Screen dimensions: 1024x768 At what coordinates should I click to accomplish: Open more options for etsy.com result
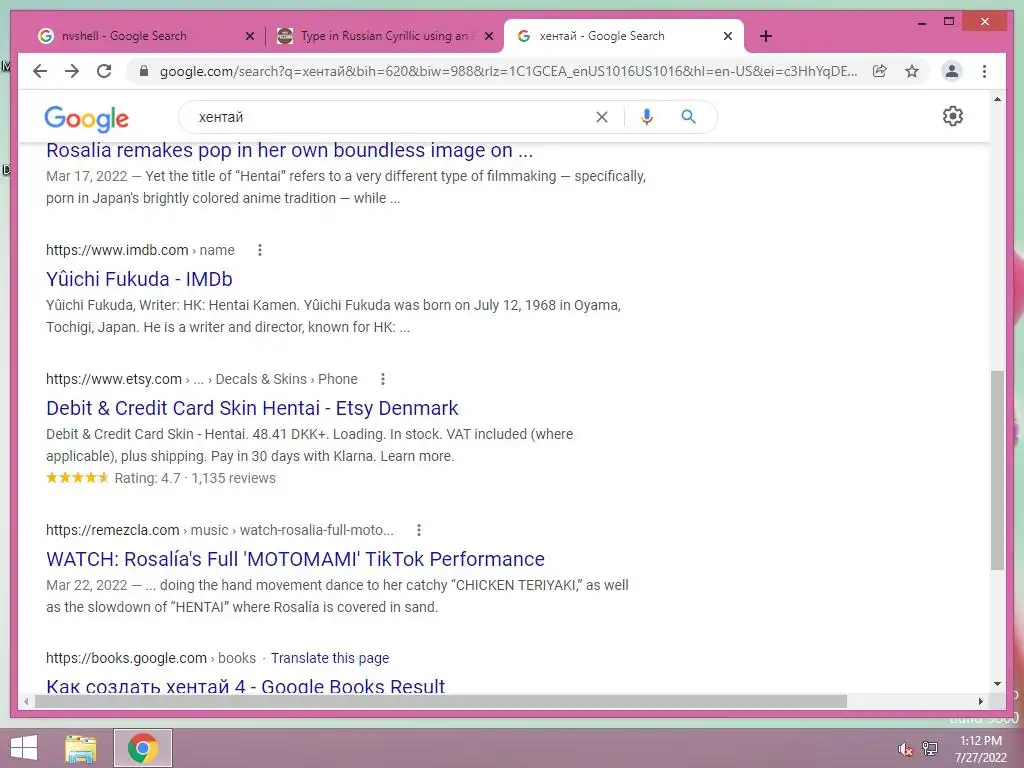pyautogui.click(x=383, y=379)
